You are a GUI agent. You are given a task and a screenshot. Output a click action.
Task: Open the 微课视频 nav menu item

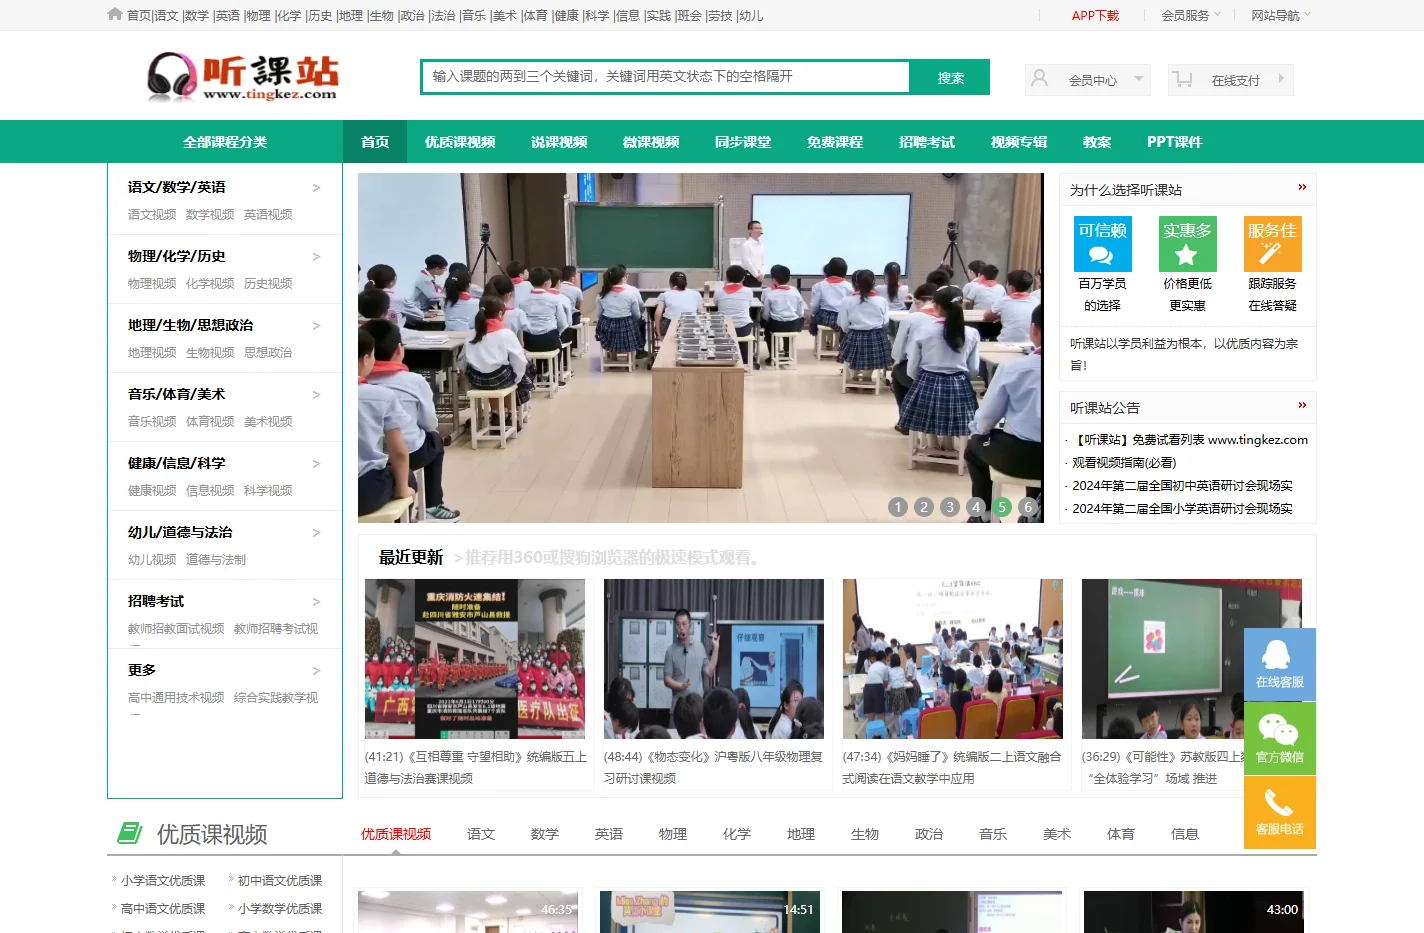651,142
